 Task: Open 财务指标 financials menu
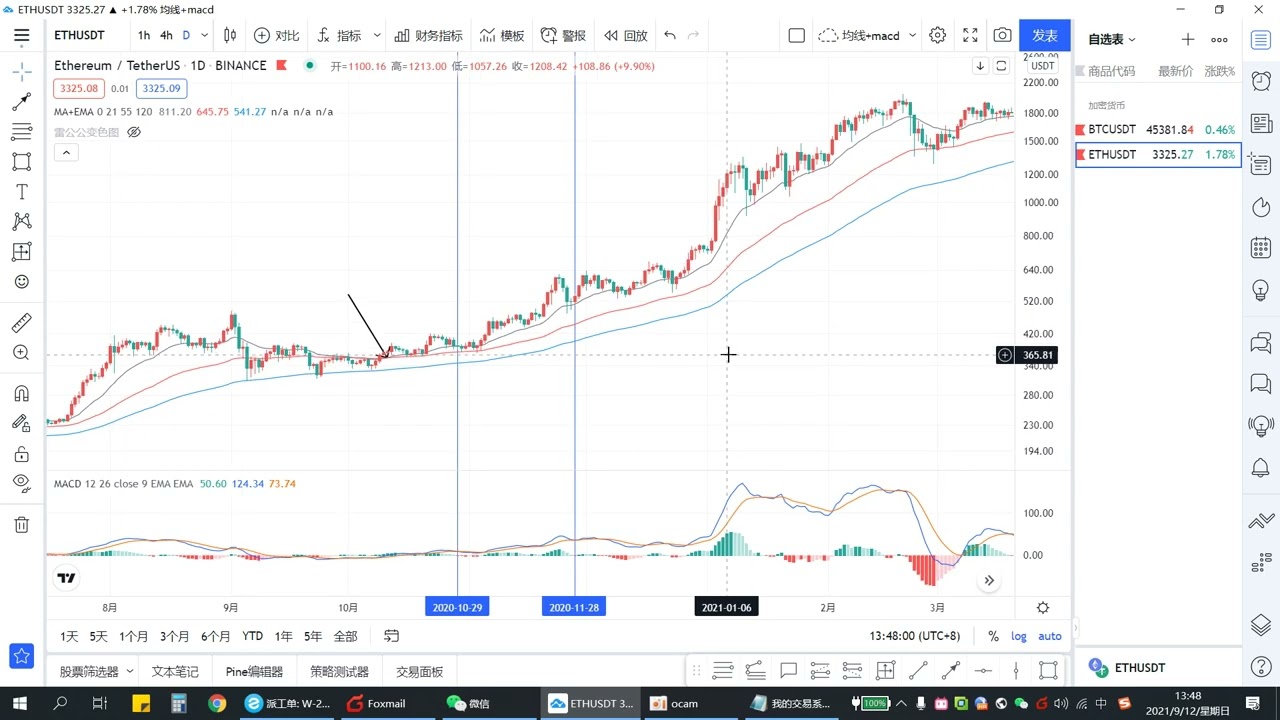pyautogui.click(x=428, y=35)
